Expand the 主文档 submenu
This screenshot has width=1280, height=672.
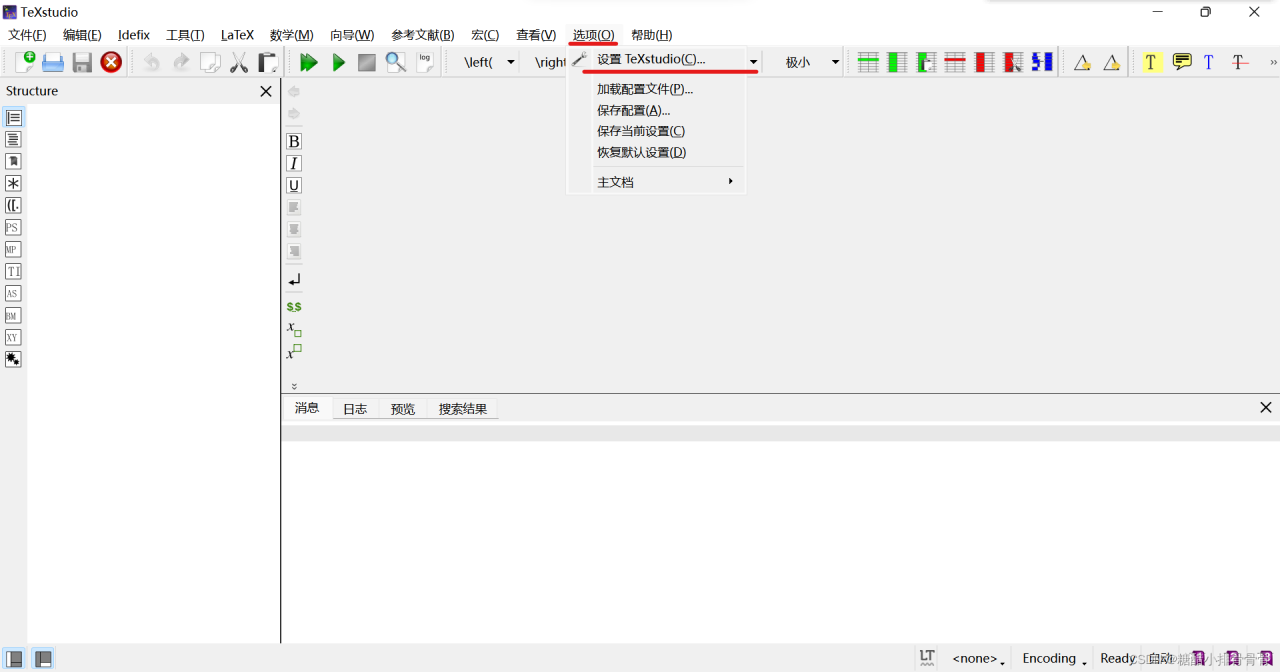click(657, 182)
